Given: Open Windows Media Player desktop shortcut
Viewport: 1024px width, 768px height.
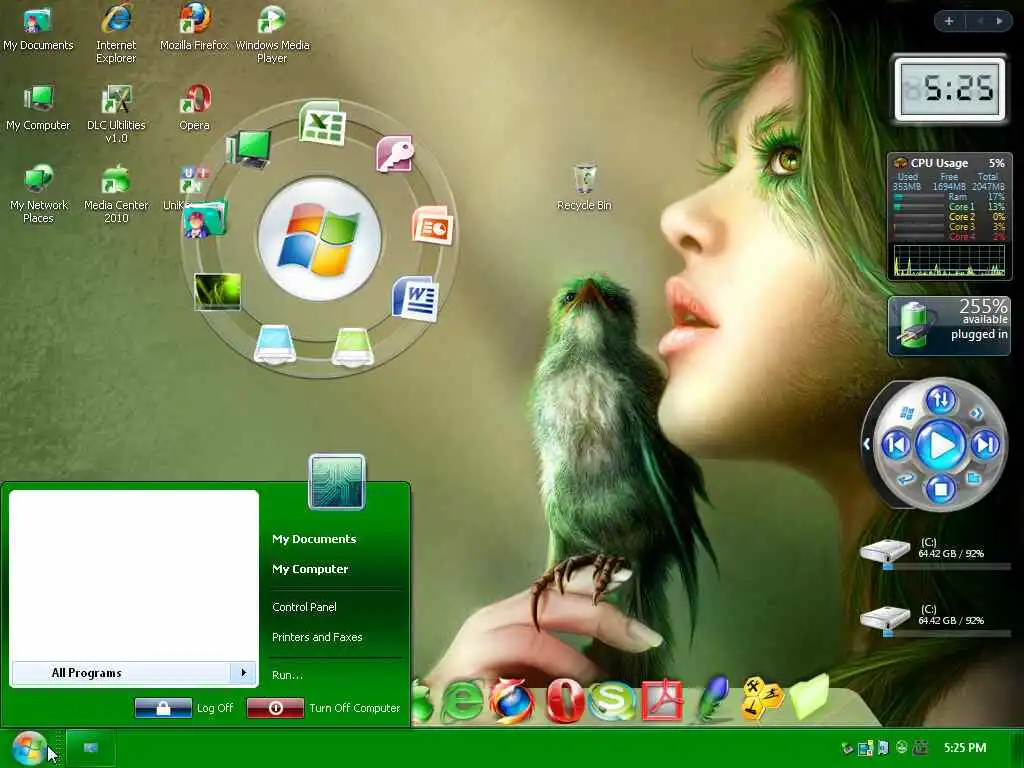Looking at the screenshot, I should pyautogui.click(x=272, y=33).
